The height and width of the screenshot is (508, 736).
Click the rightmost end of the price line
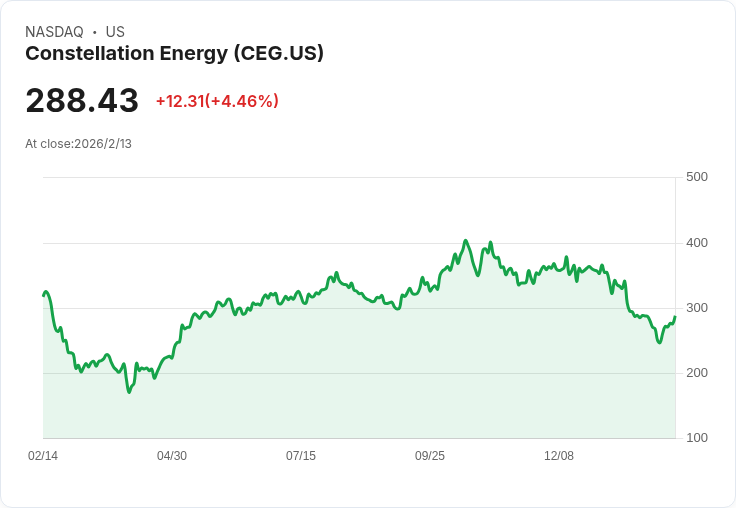click(x=675, y=317)
